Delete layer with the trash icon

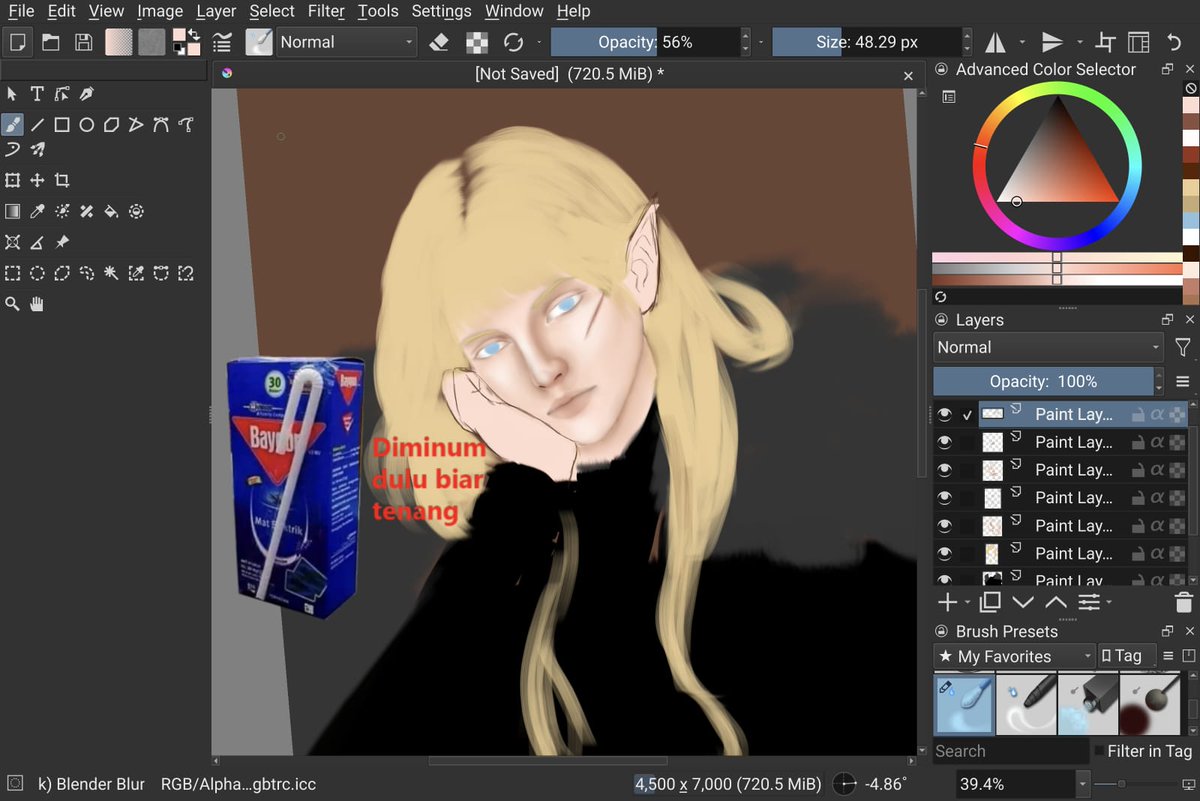tap(1183, 602)
